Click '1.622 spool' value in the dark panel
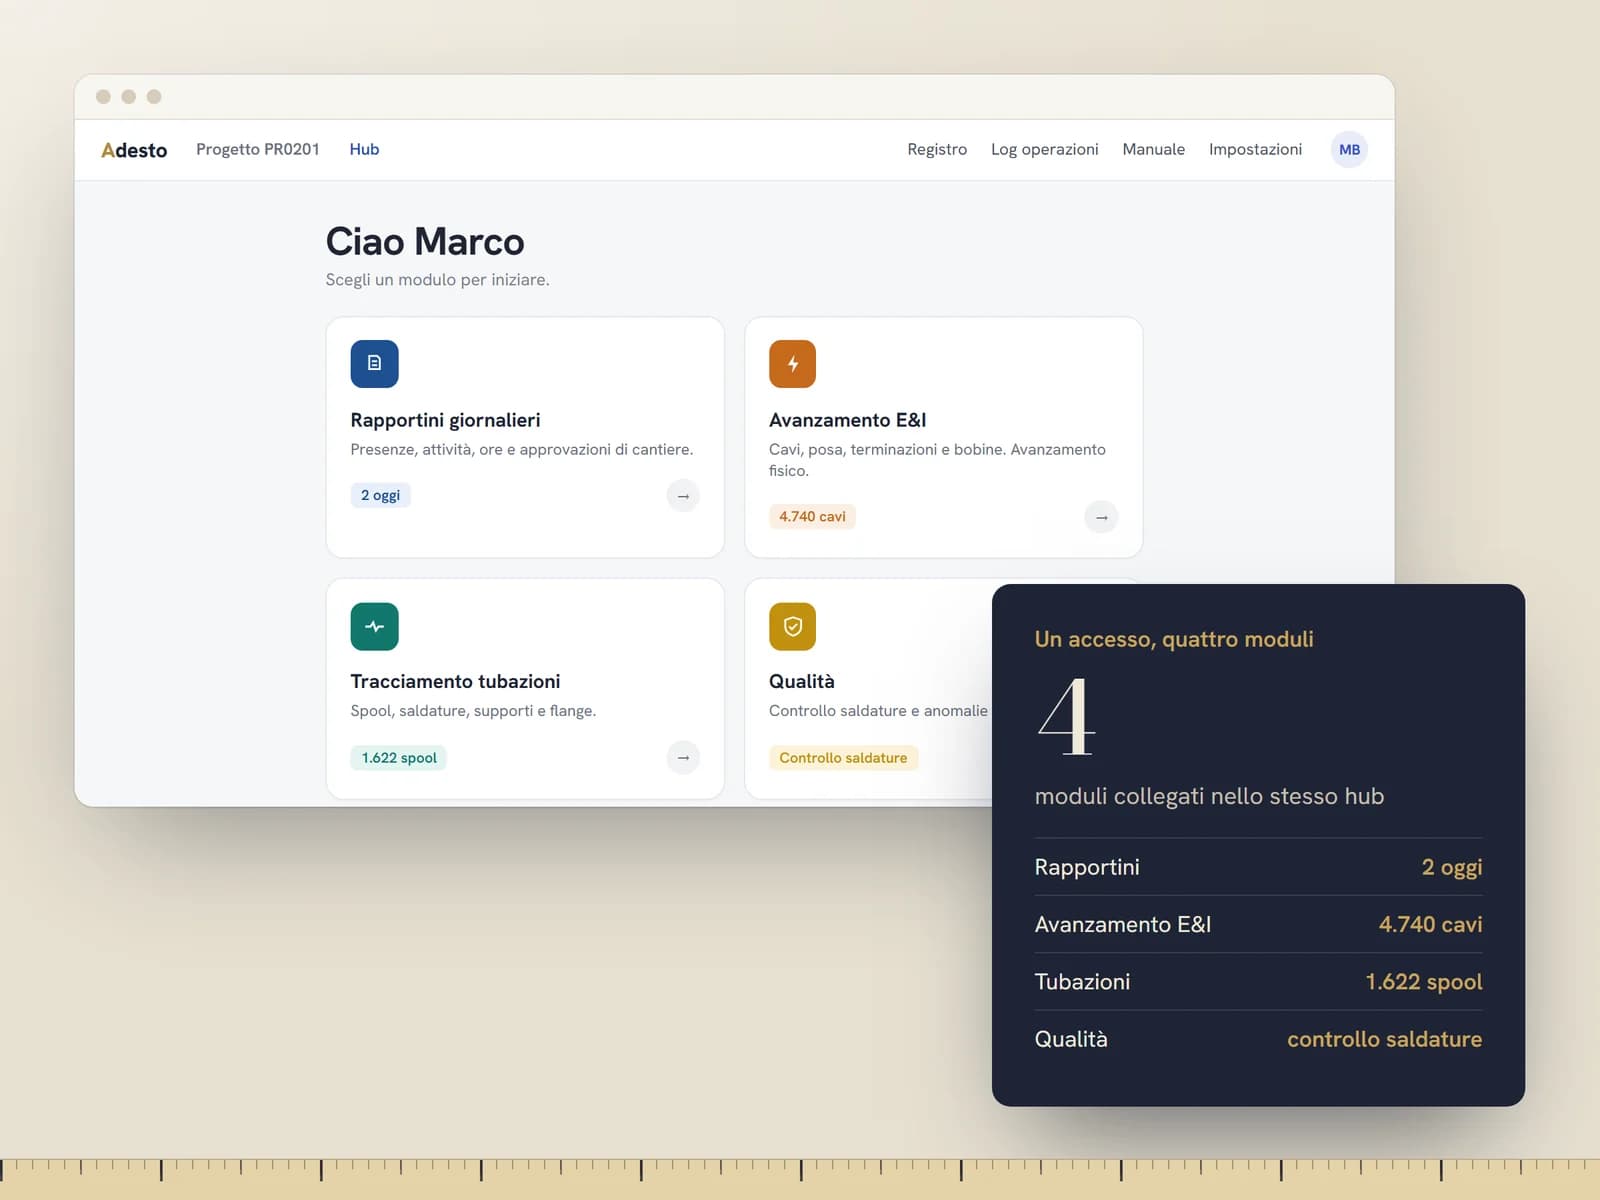Screen dimensions: 1600x1200 tap(1424, 982)
